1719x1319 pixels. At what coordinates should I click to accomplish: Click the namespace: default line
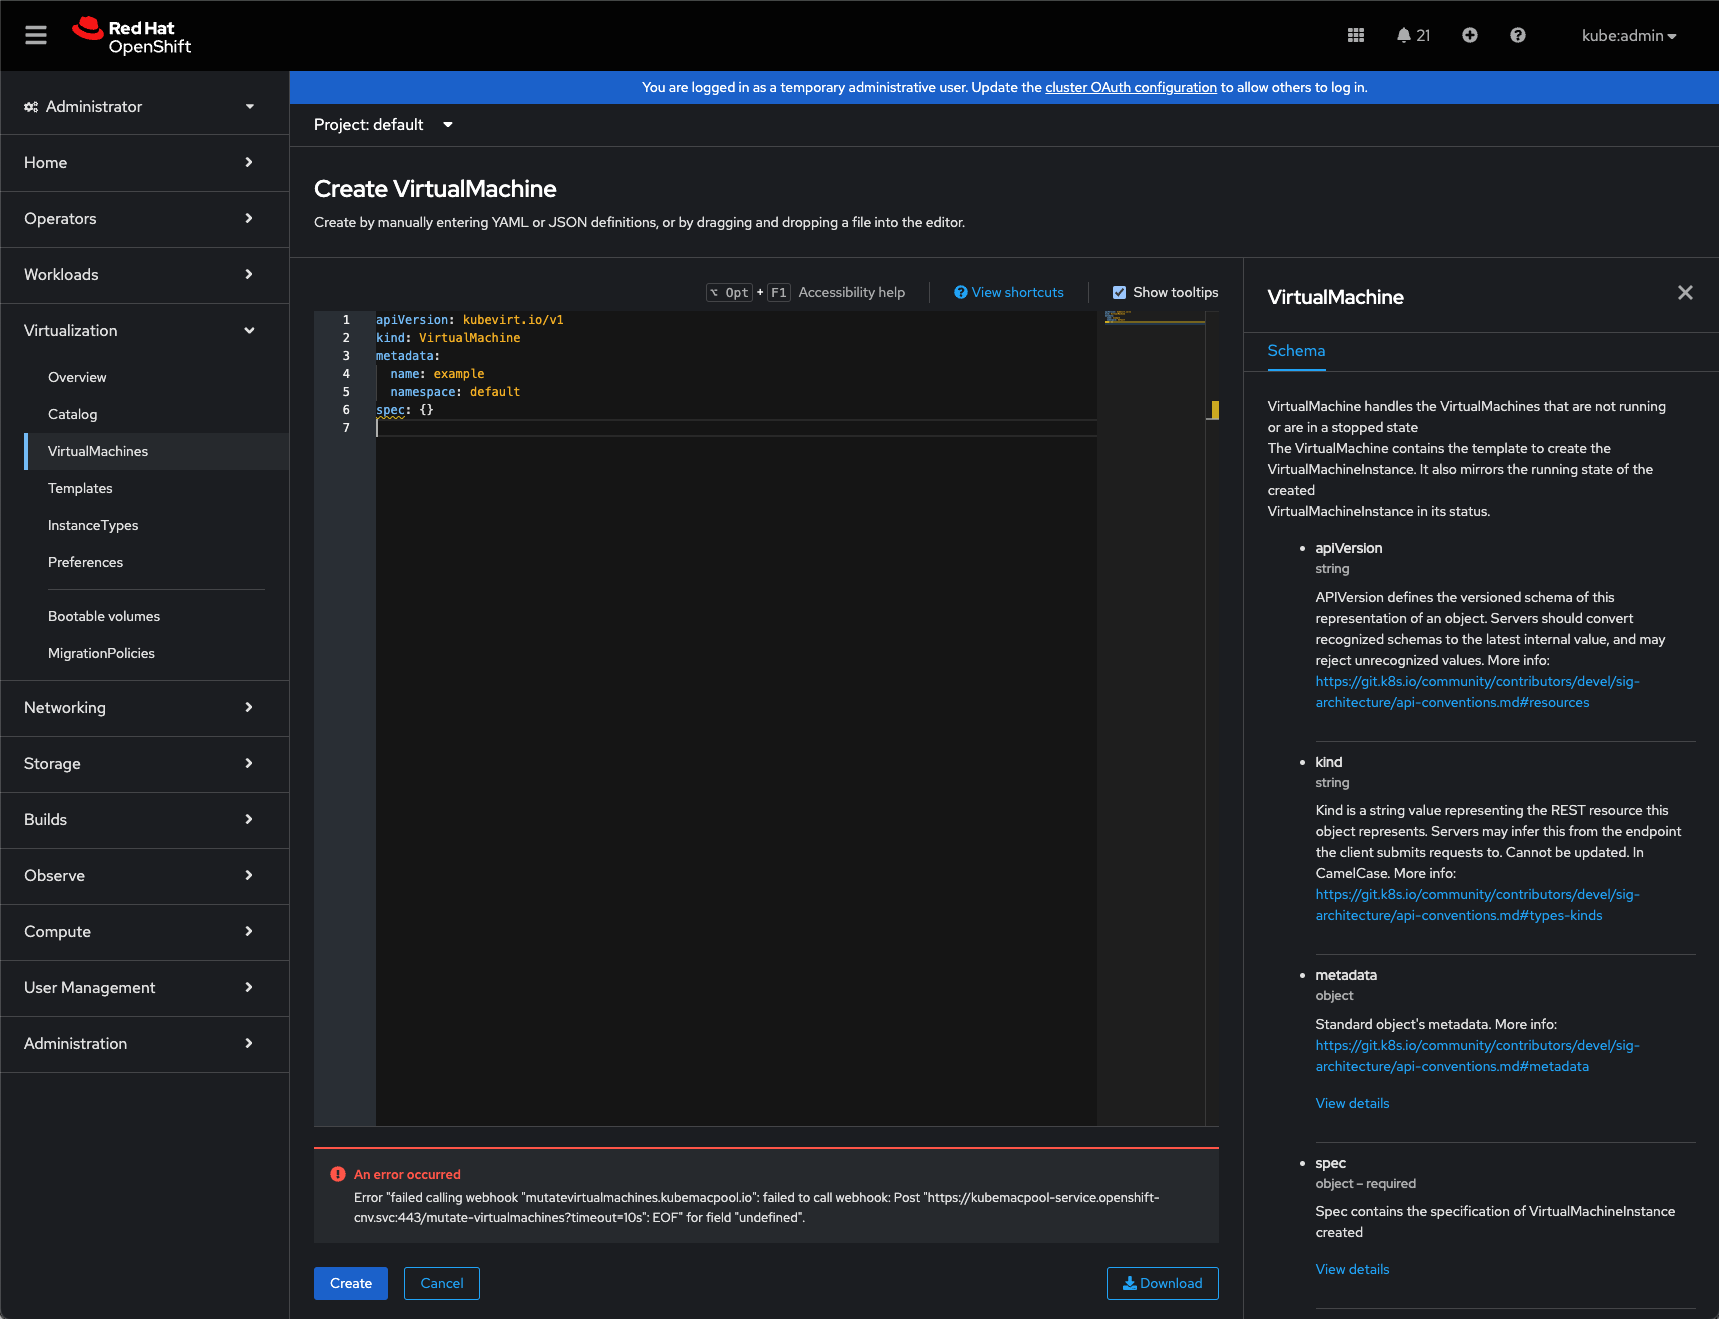point(455,392)
